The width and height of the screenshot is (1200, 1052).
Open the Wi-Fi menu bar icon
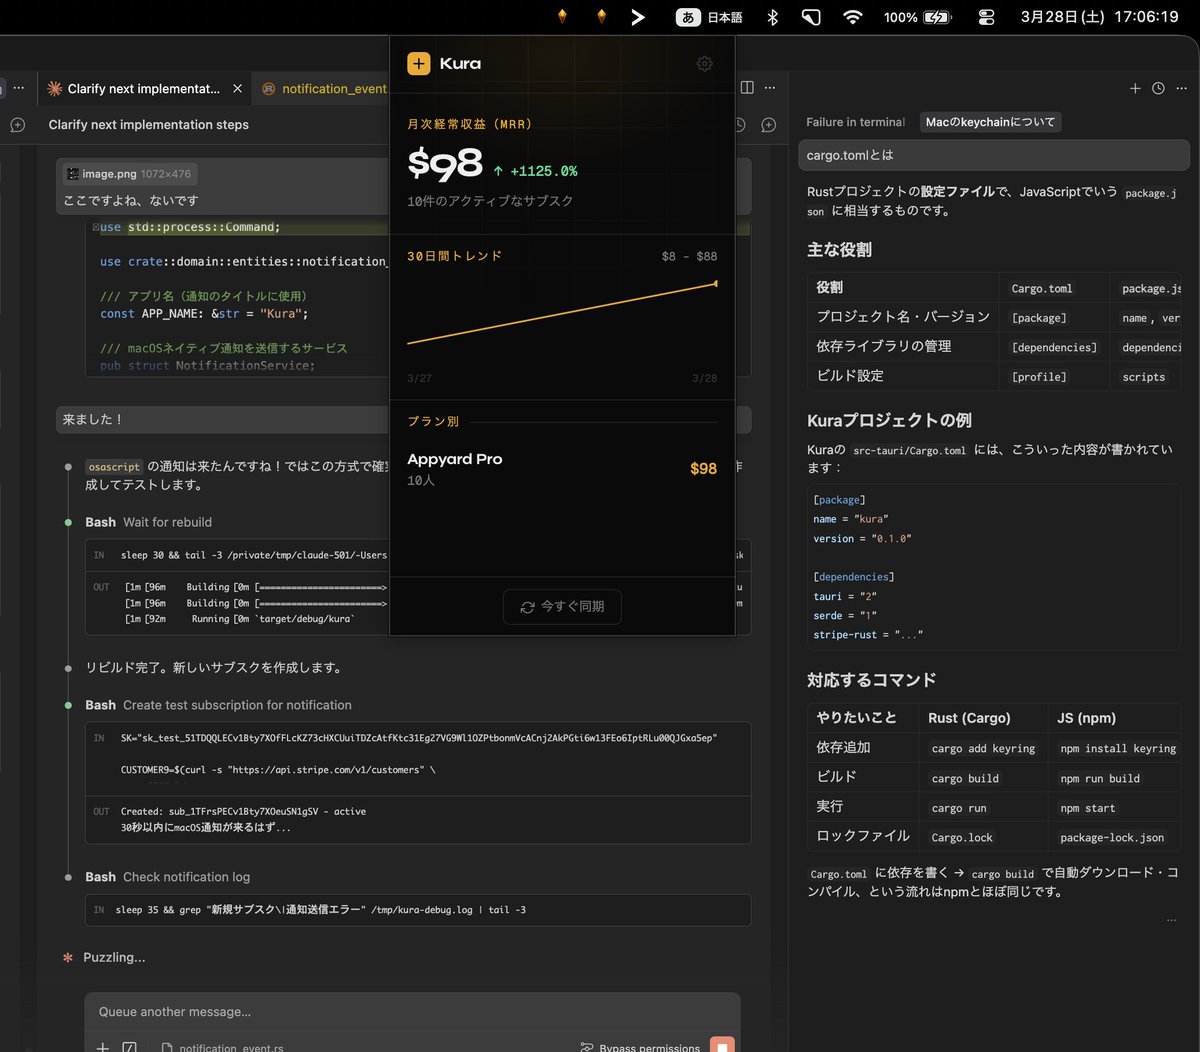tap(852, 17)
